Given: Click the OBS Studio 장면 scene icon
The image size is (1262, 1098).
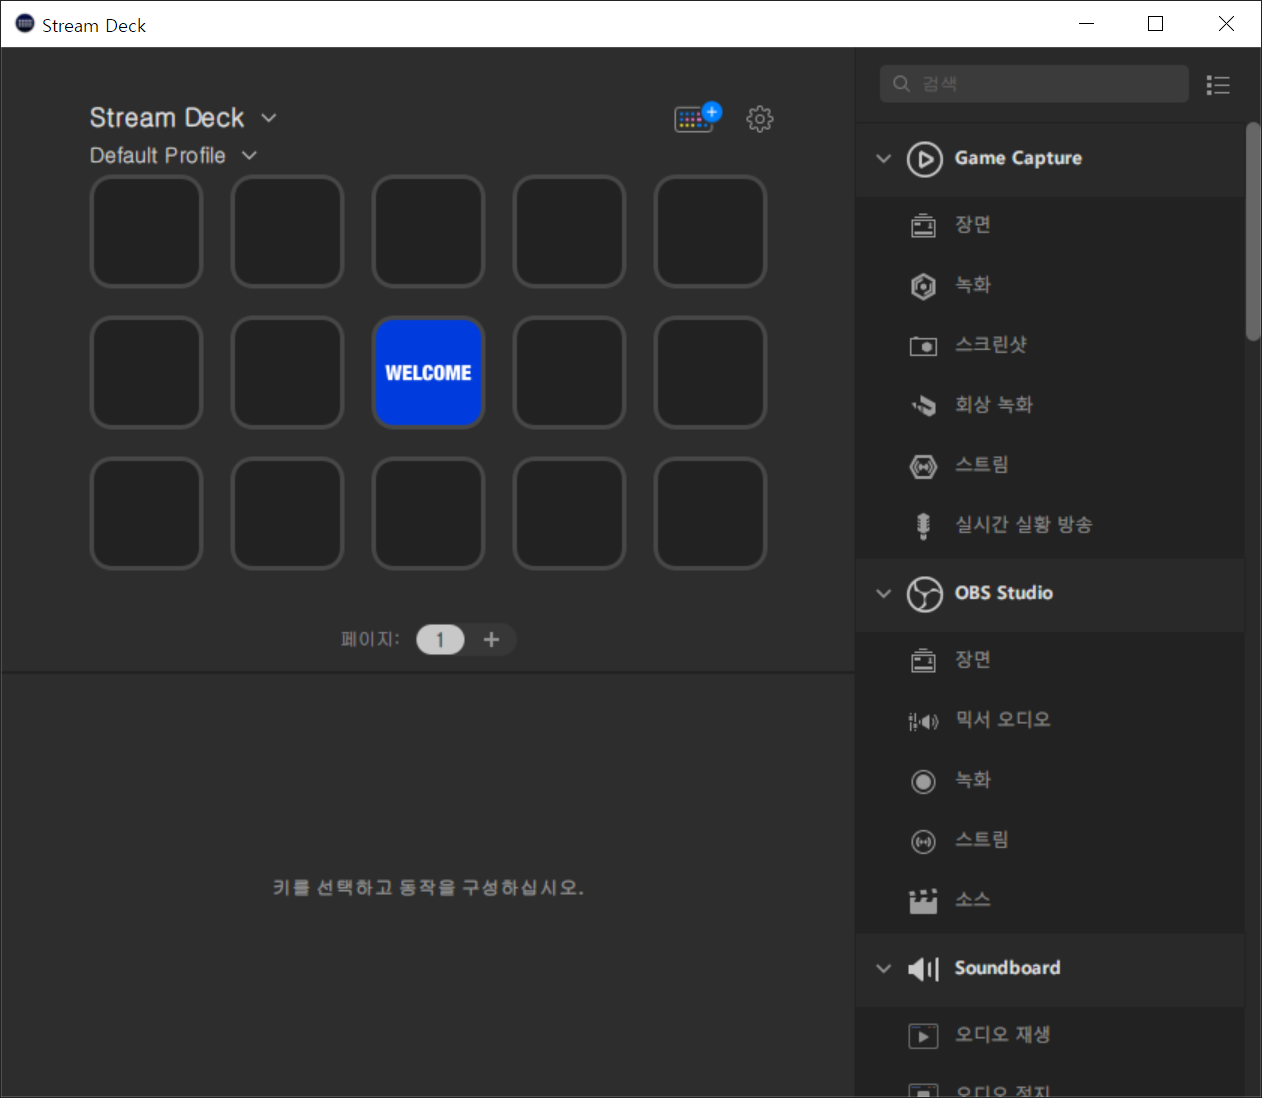Looking at the screenshot, I should click(923, 660).
